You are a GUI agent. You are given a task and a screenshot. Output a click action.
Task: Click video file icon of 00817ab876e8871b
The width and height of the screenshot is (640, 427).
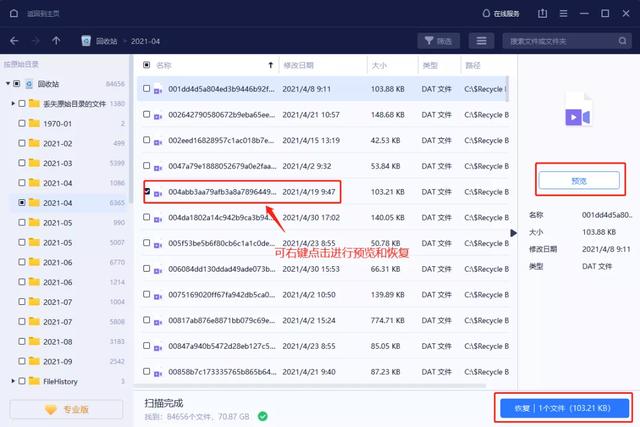point(158,322)
